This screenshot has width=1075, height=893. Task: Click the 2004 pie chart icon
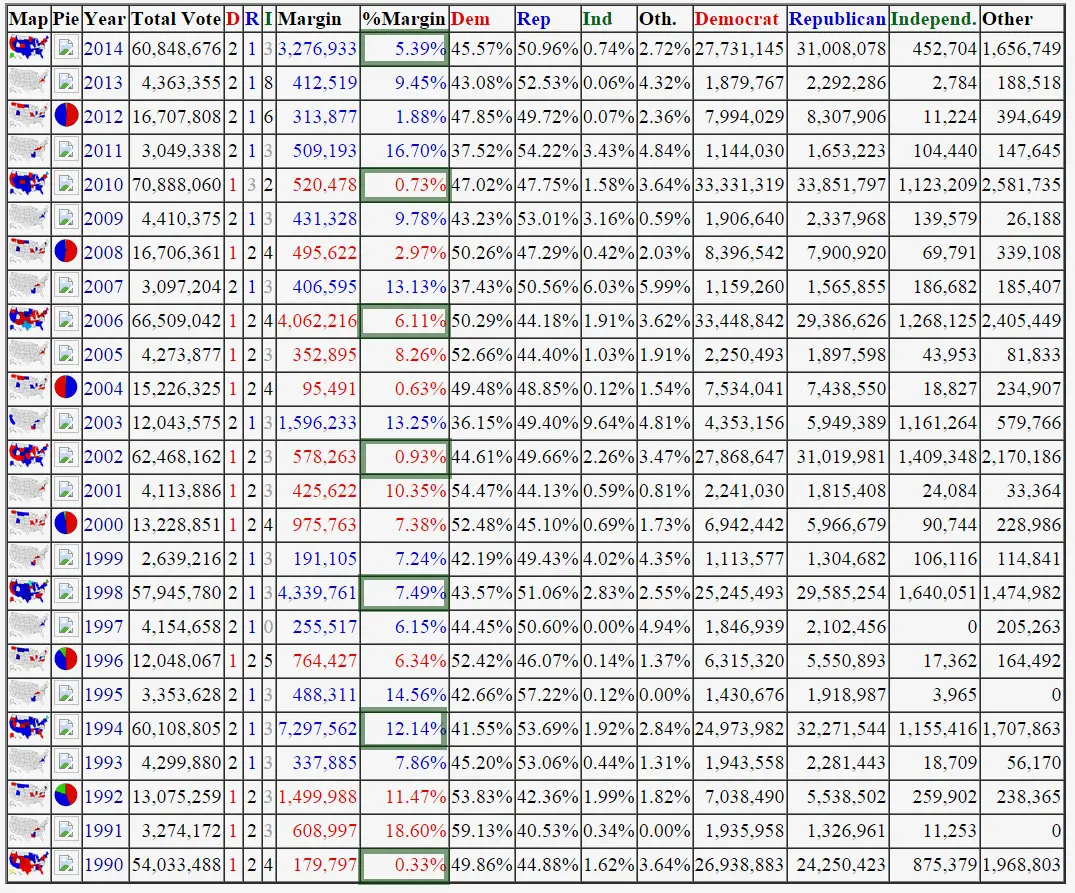click(x=67, y=389)
